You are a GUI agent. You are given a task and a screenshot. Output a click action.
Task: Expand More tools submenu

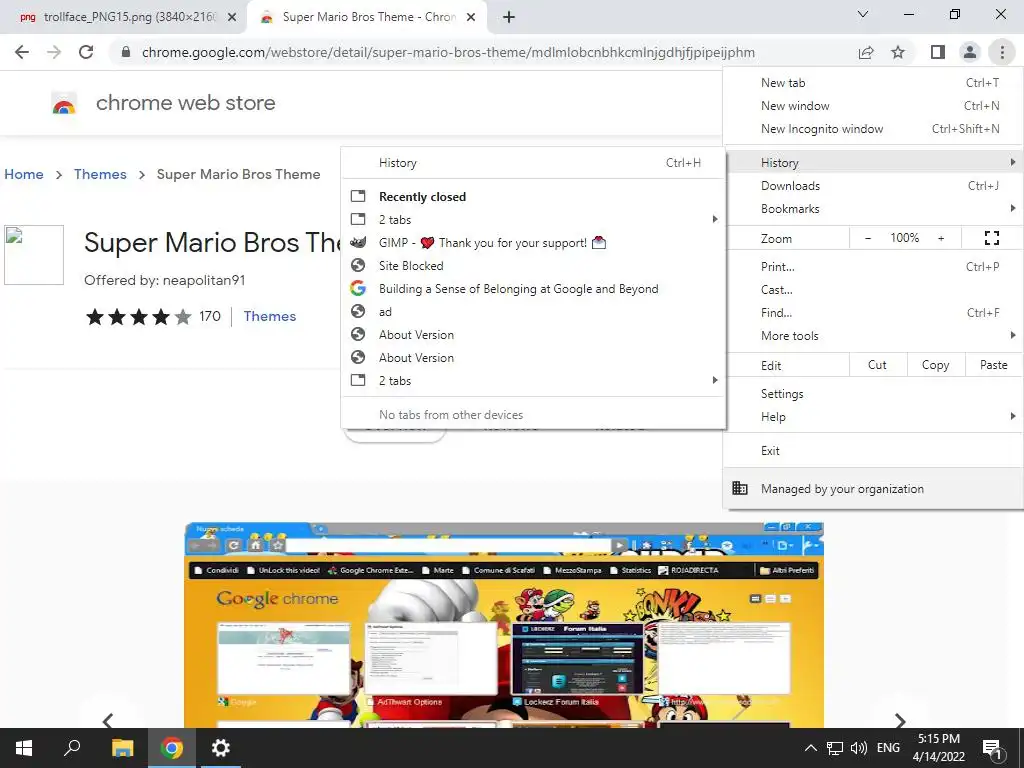[872, 336]
